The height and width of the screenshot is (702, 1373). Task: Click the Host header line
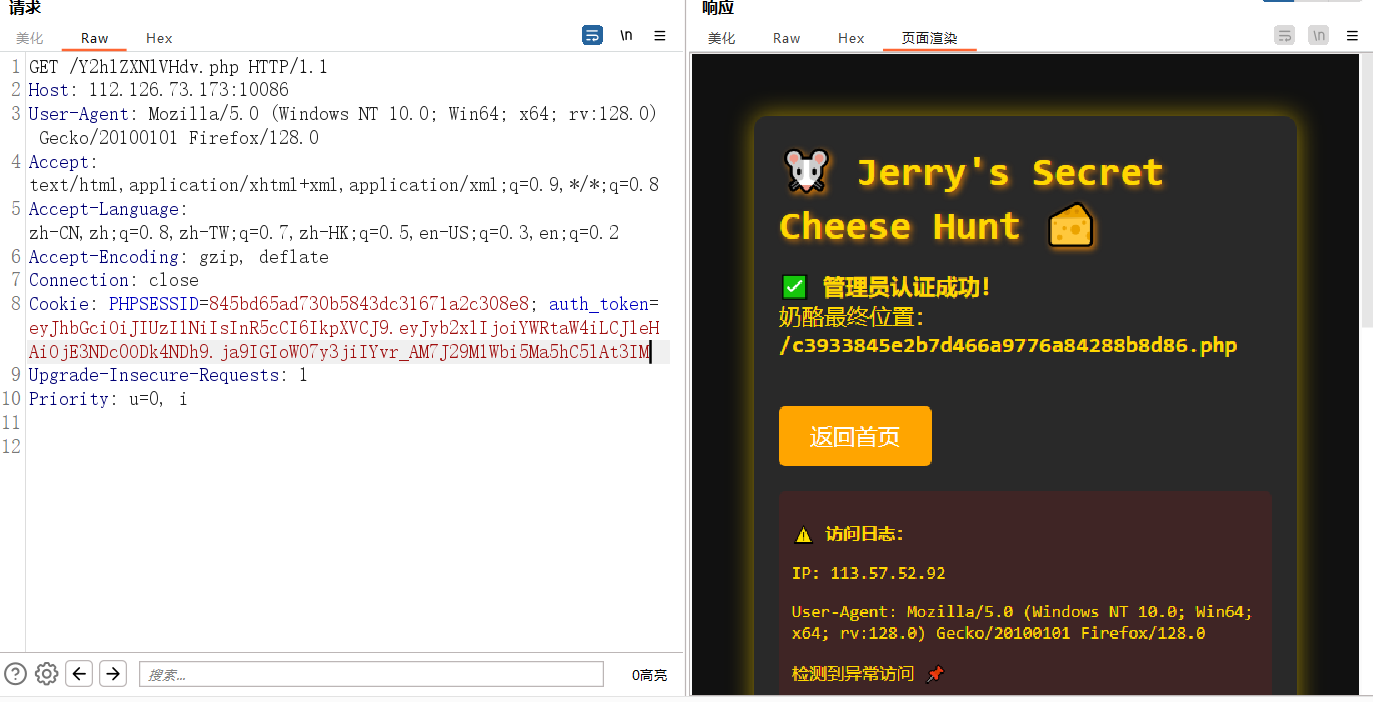click(158, 90)
